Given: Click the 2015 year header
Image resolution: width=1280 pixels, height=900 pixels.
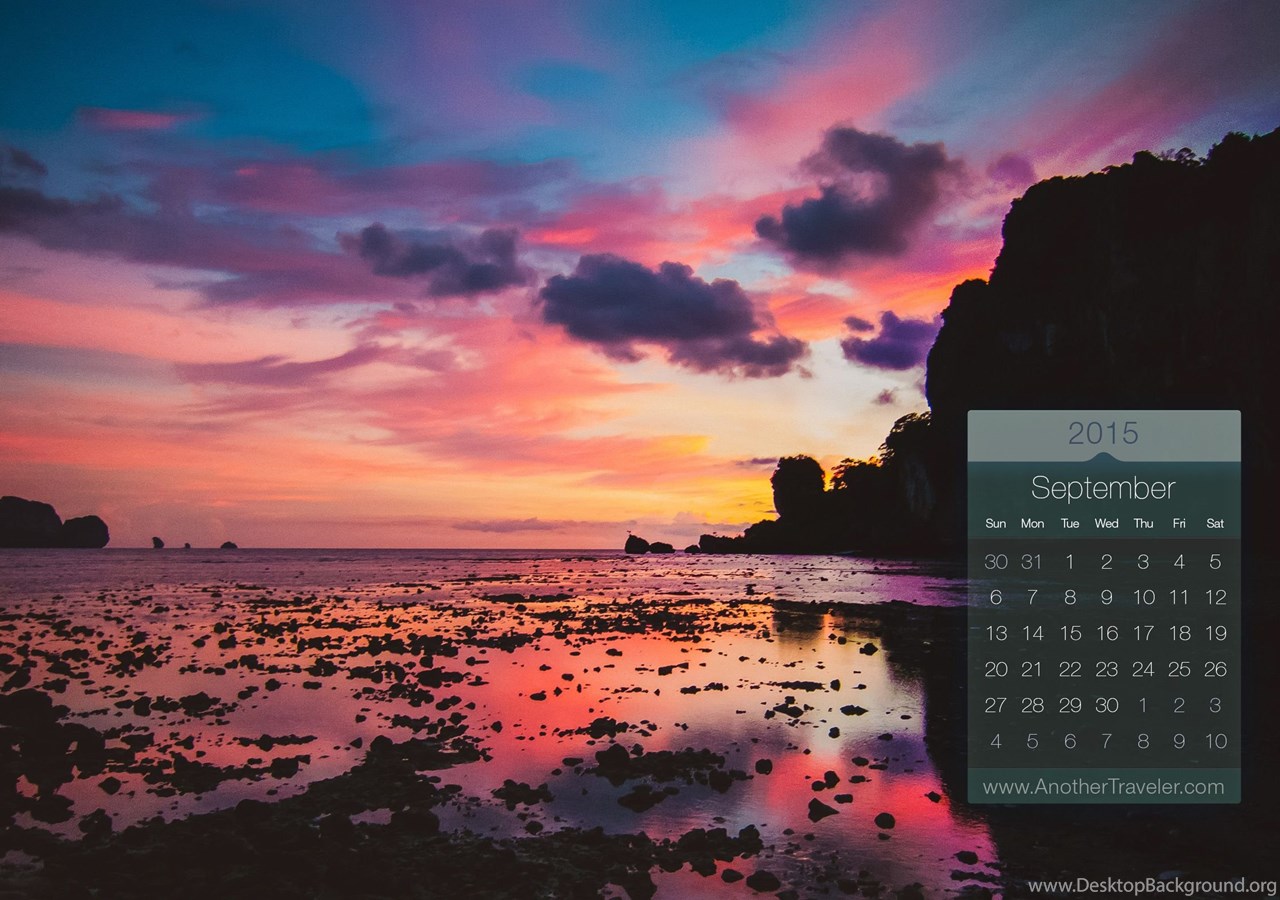Looking at the screenshot, I should (x=1103, y=433).
